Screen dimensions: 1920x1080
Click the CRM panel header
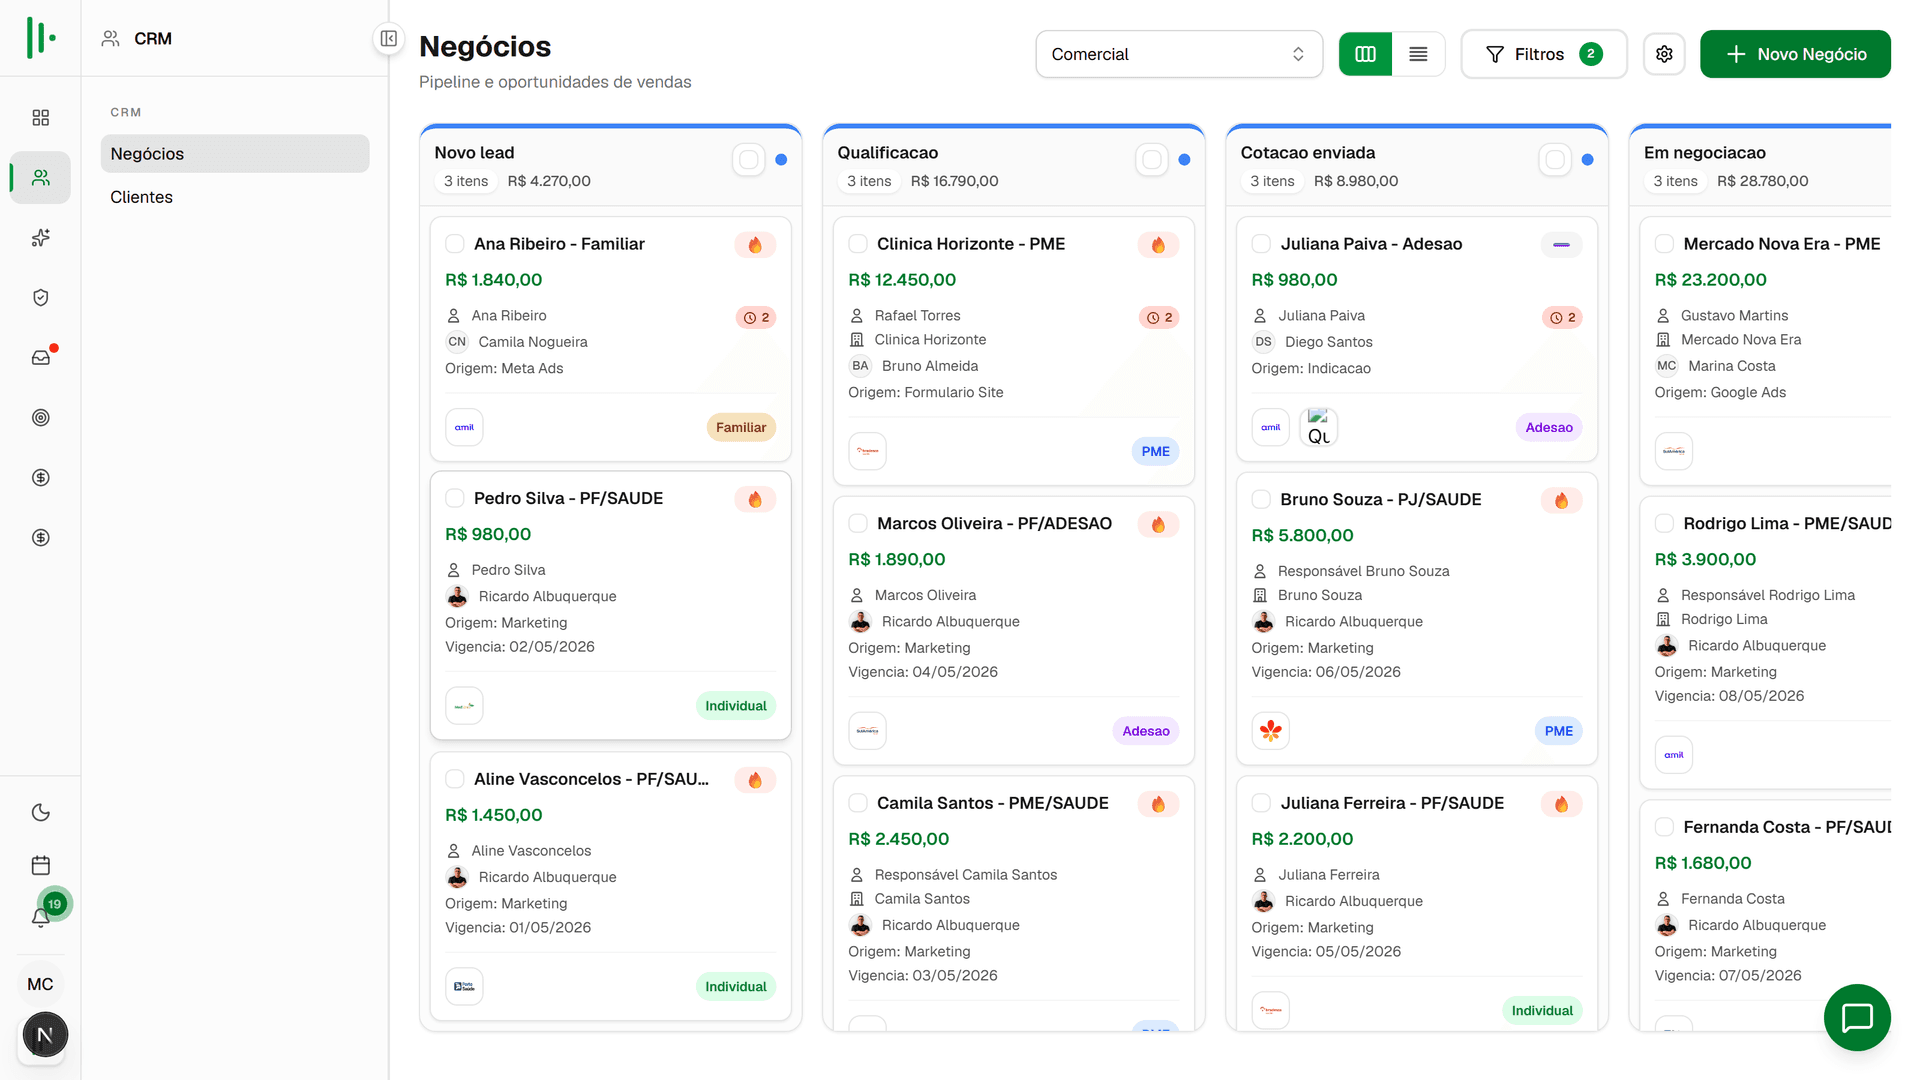coord(137,39)
